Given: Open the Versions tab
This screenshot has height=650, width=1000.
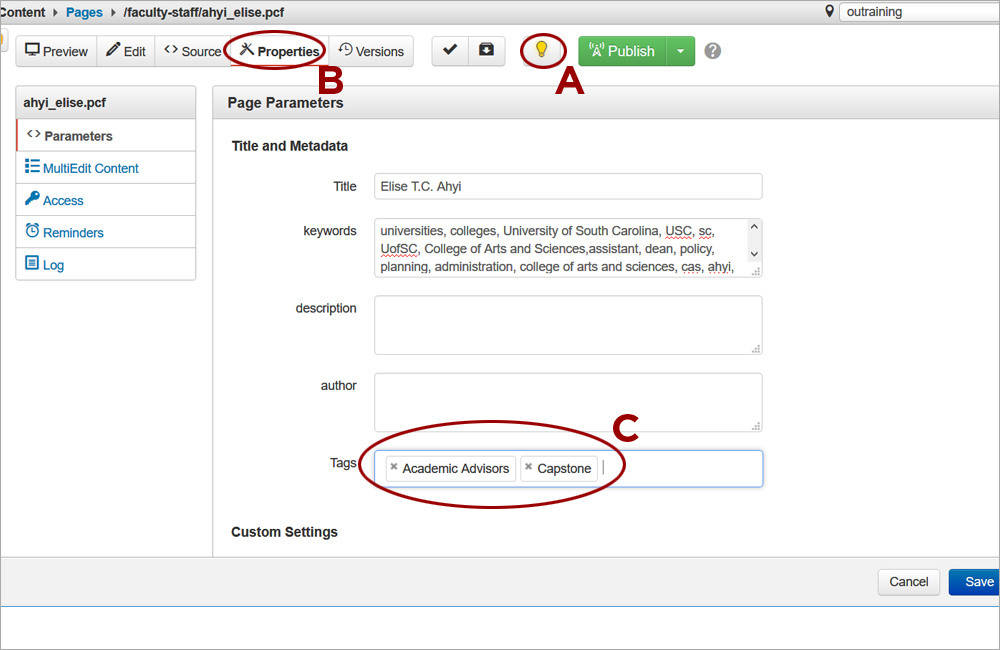Looking at the screenshot, I should (x=371, y=51).
